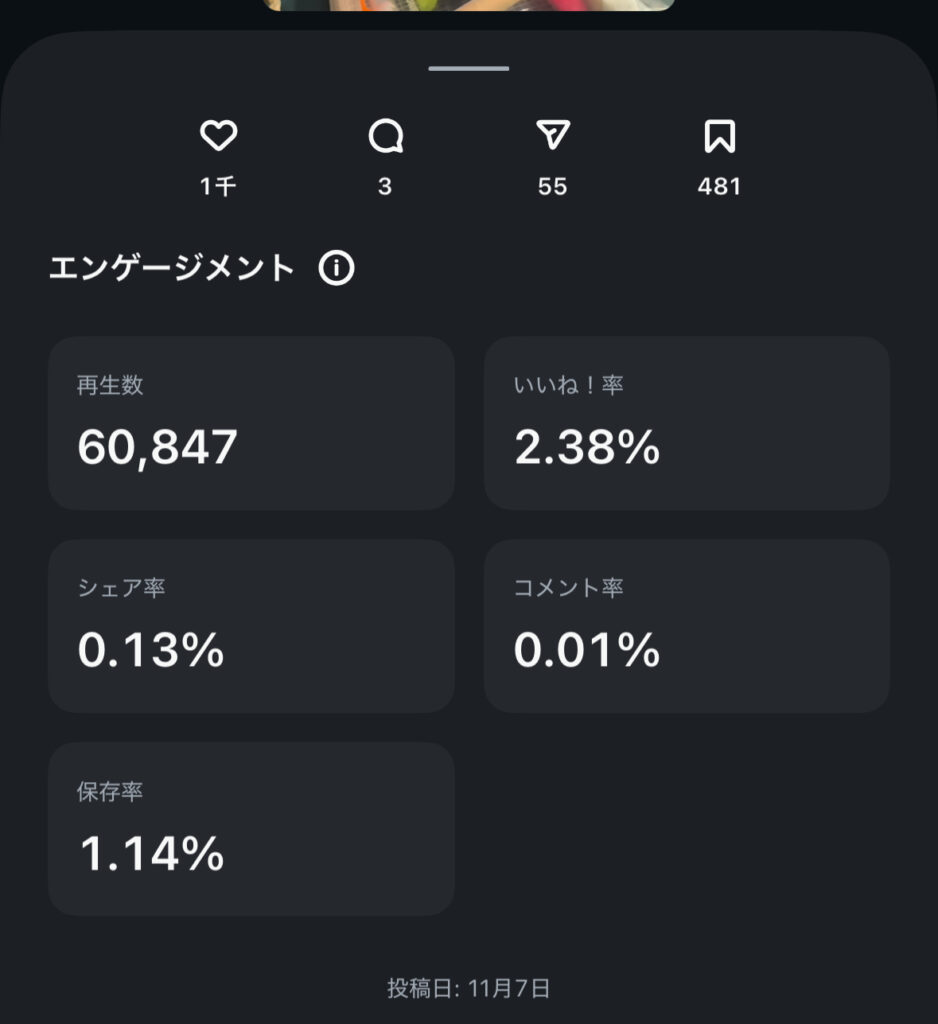Tap the 再生数 label
Image resolution: width=938 pixels, height=1024 pixels.
(x=110, y=385)
